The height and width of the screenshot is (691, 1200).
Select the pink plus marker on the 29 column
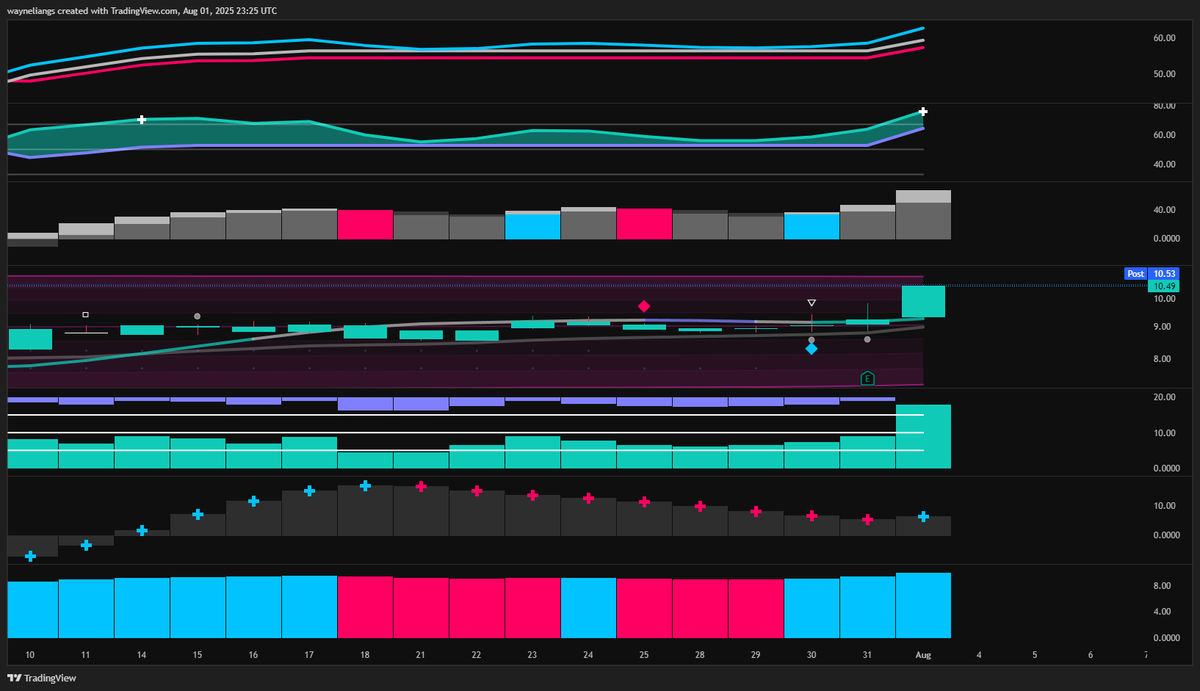click(756, 511)
